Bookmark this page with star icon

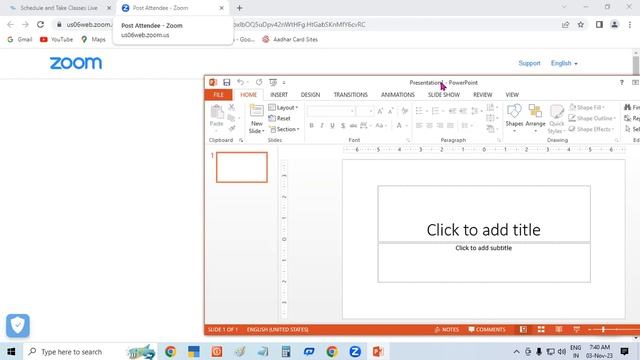tap(580, 24)
